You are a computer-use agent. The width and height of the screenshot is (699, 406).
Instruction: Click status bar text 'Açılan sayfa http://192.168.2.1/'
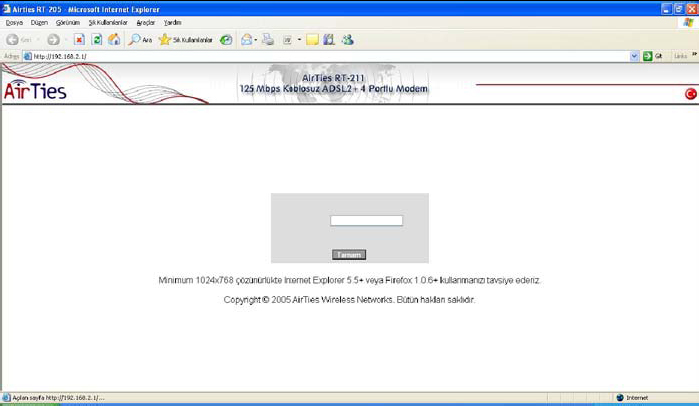tap(58, 398)
